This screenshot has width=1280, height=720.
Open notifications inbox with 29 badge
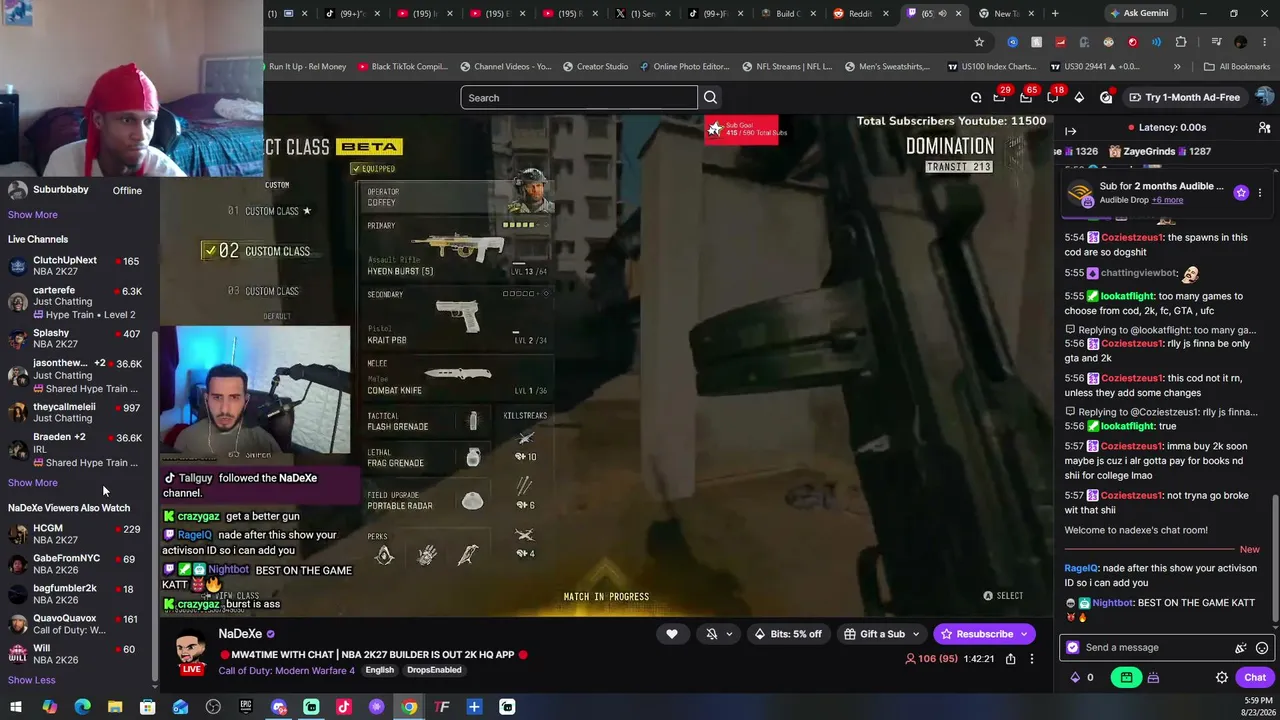[x=1000, y=96]
